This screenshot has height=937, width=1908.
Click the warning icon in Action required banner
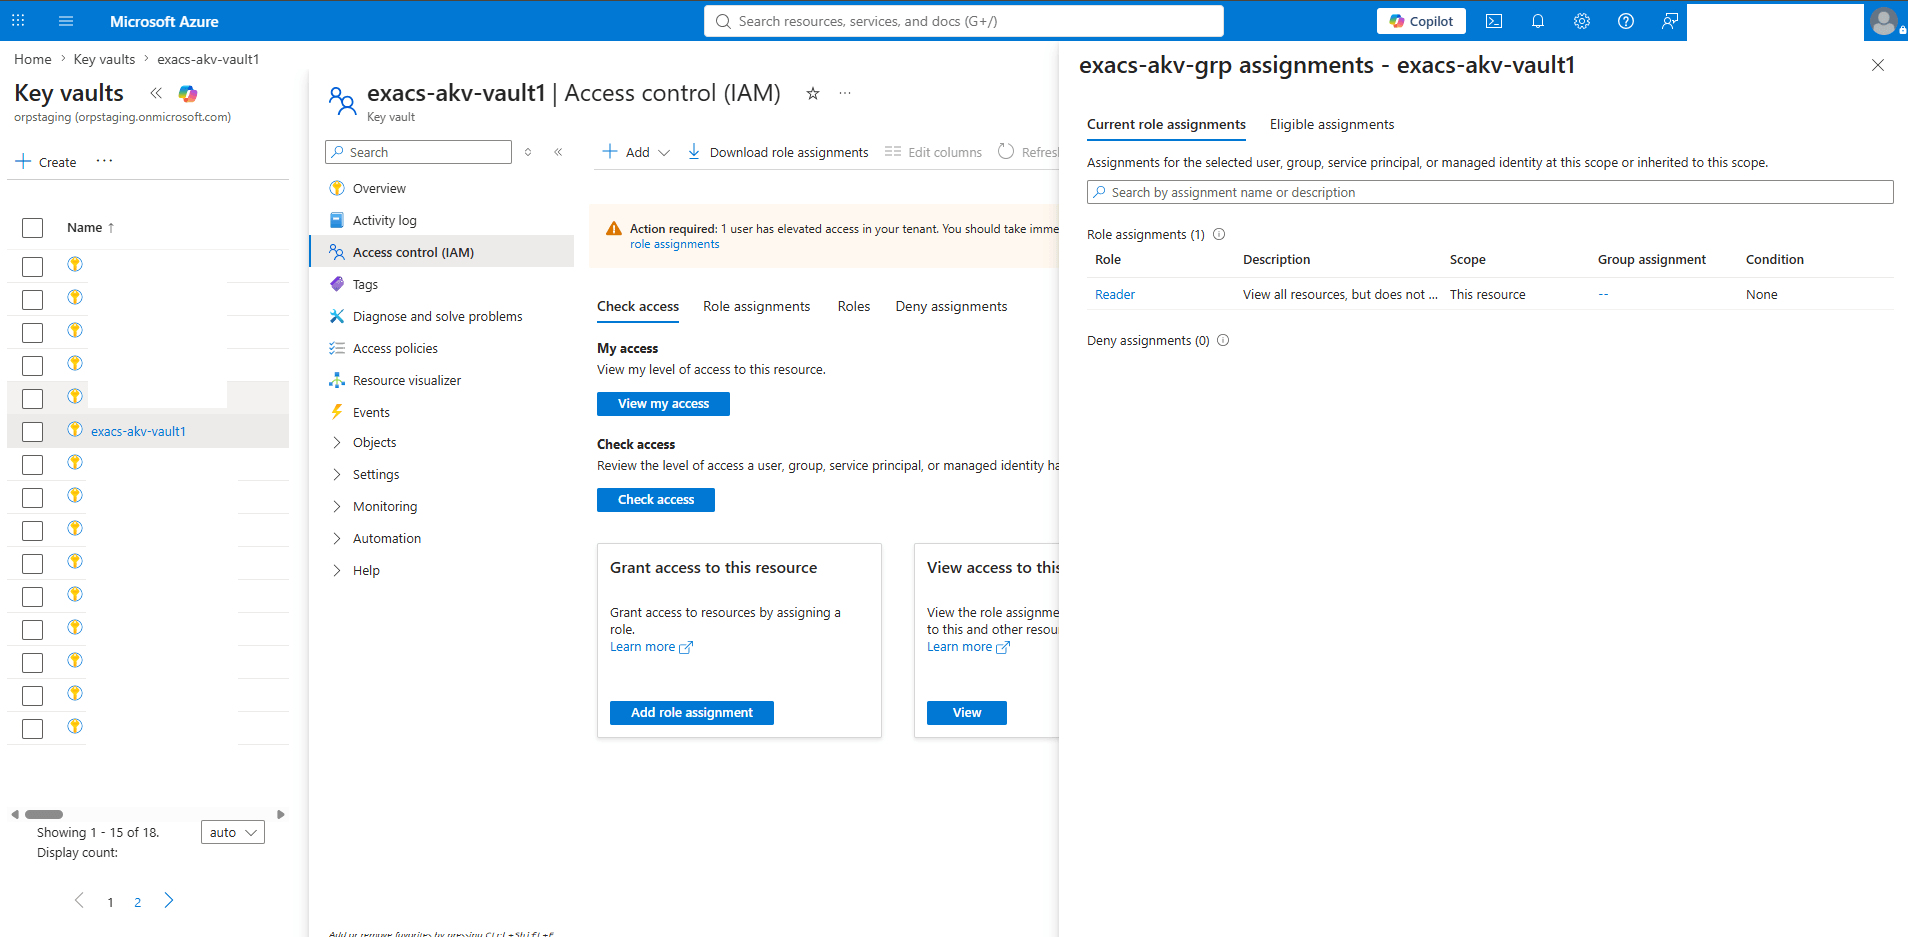(614, 229)
